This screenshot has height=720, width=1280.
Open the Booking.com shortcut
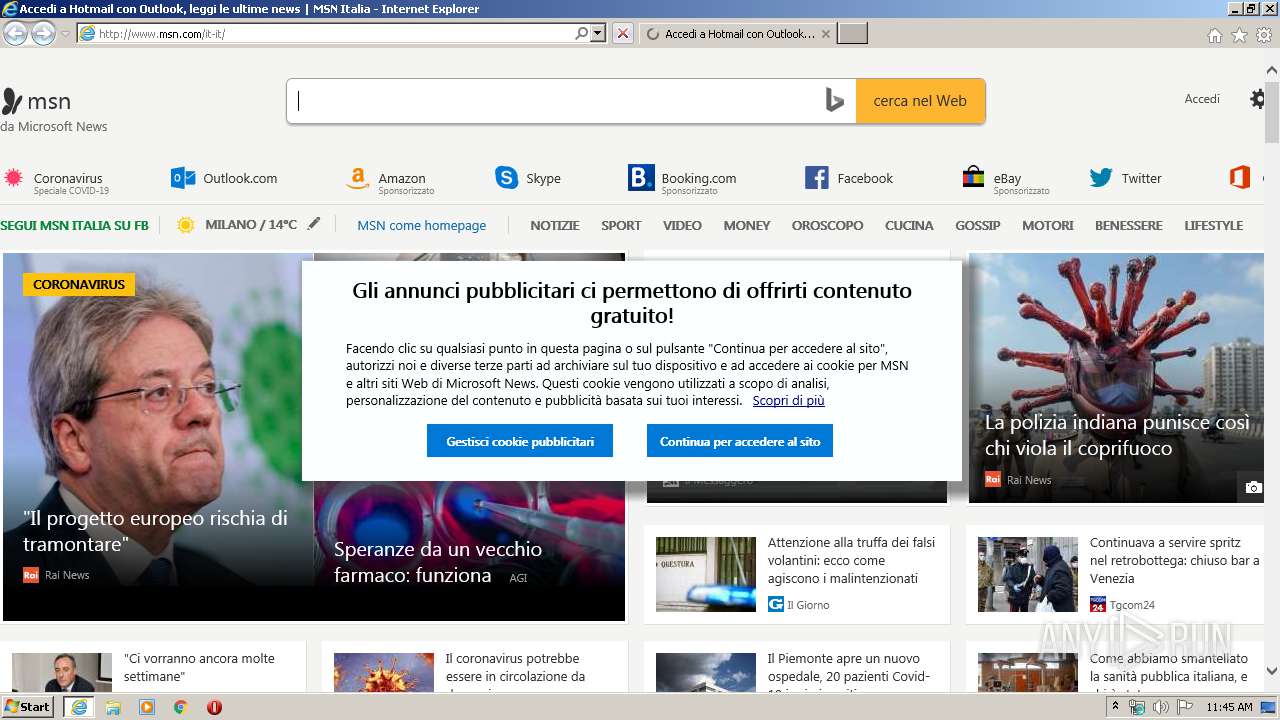click(682, 180)
